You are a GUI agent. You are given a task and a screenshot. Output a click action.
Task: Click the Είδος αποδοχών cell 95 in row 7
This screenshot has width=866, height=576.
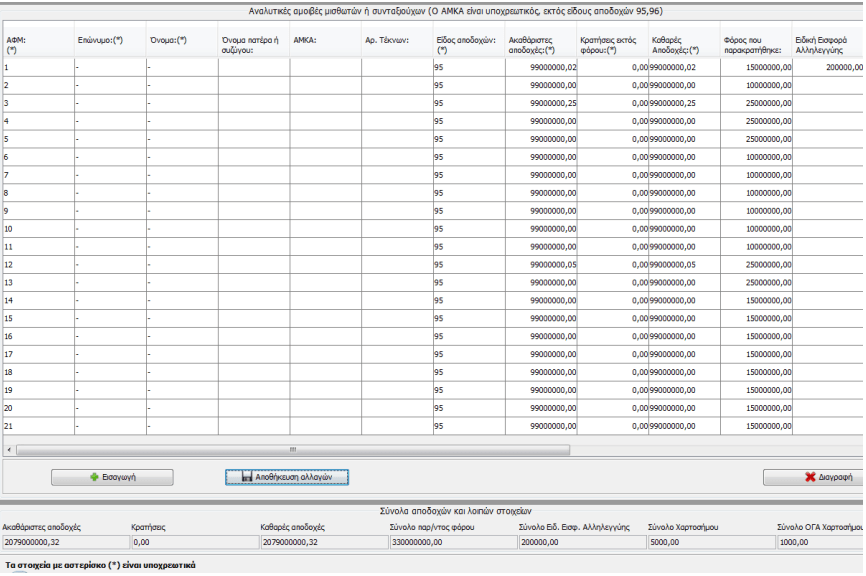[469, 175]
